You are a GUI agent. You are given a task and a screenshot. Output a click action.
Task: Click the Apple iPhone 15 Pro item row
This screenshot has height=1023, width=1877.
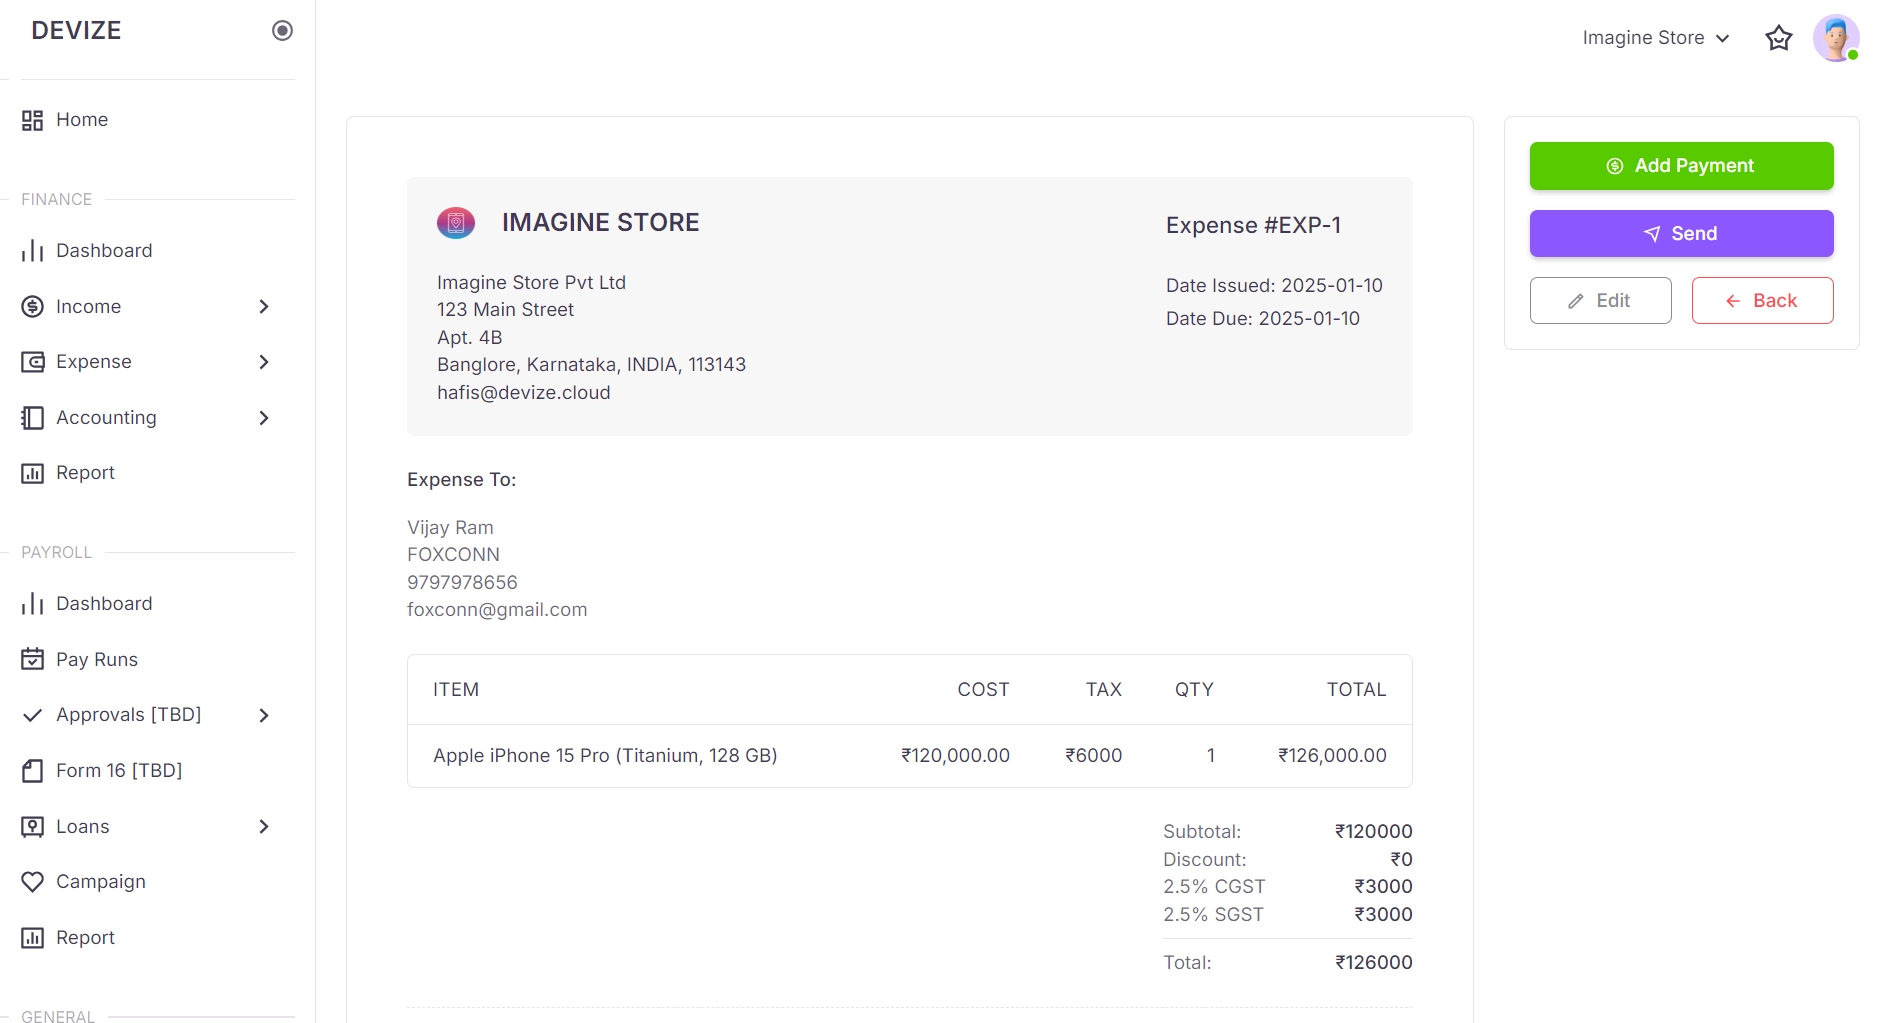(x=910, y=756)
